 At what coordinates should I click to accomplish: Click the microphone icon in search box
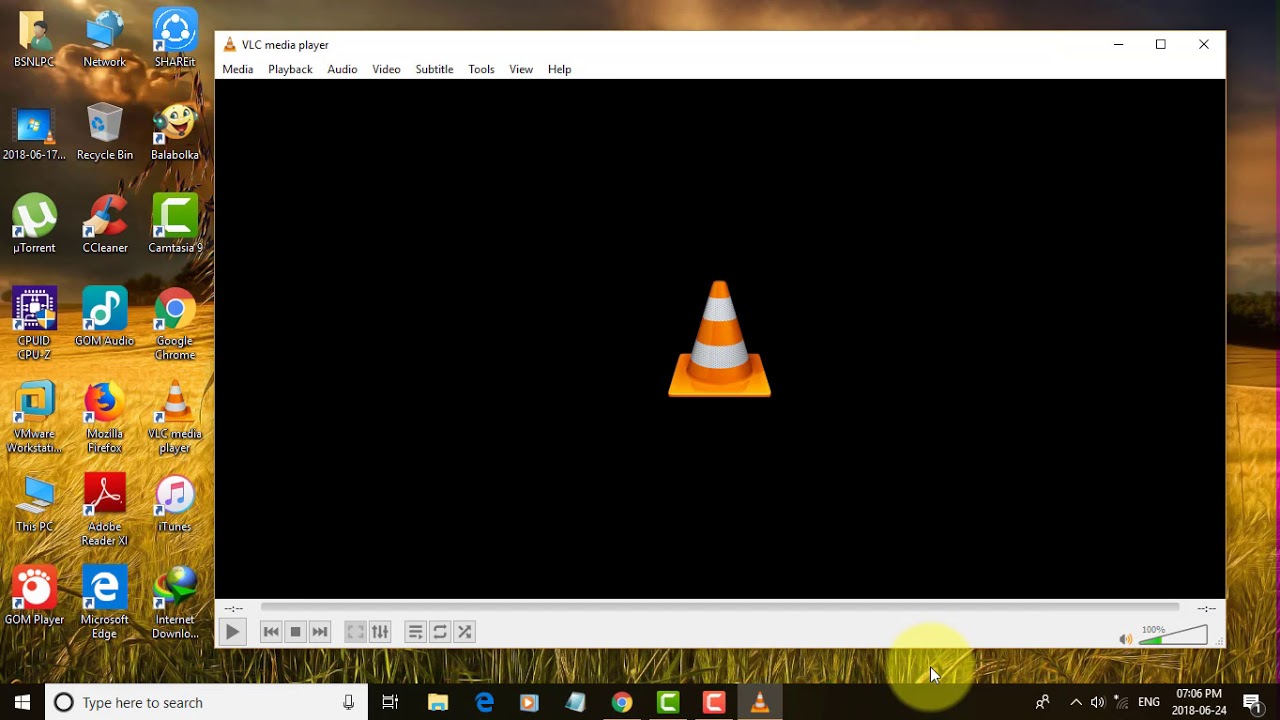(x=348, y=702)
